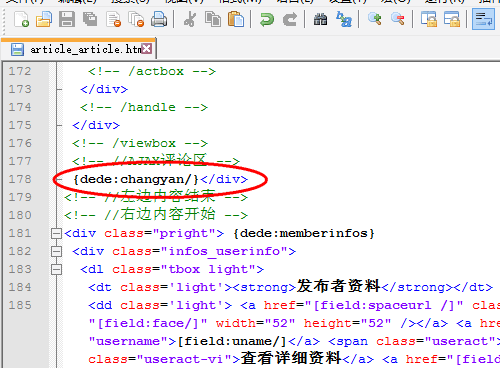Redo the last undone edit
Image resolution: width=500 pixels, height=368 pixels.
[x=290, y=19]
